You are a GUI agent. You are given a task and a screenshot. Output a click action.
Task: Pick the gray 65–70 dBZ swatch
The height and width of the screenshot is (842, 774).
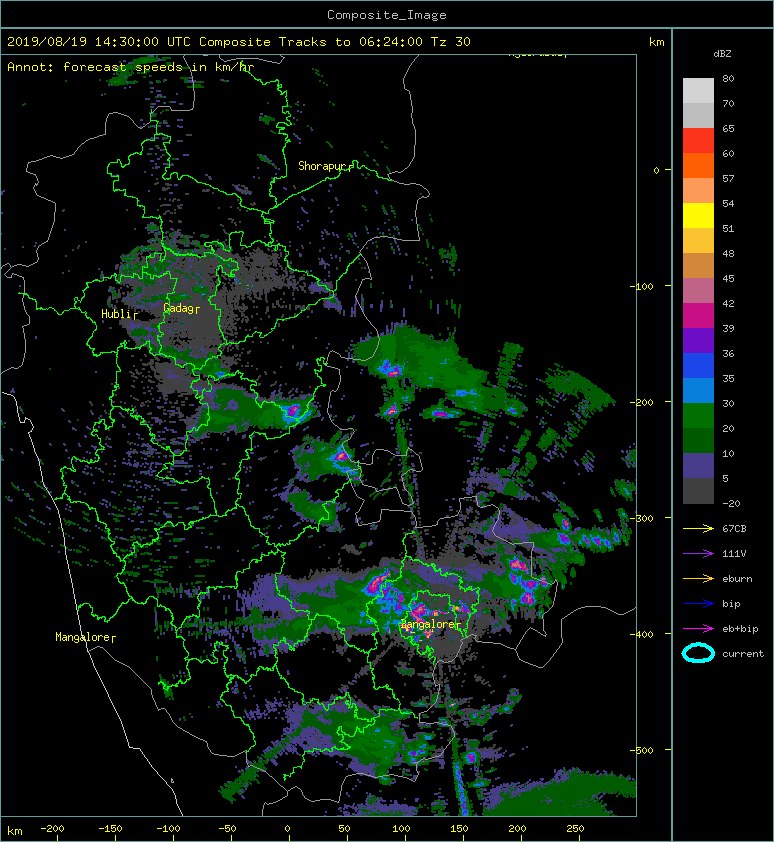[x=698, y=115]
